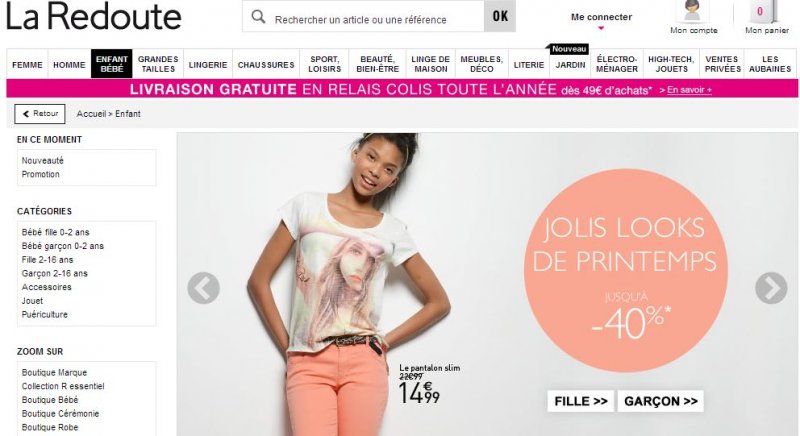
Task: Advance carousel with right arrow
Action: click(771, 288)
